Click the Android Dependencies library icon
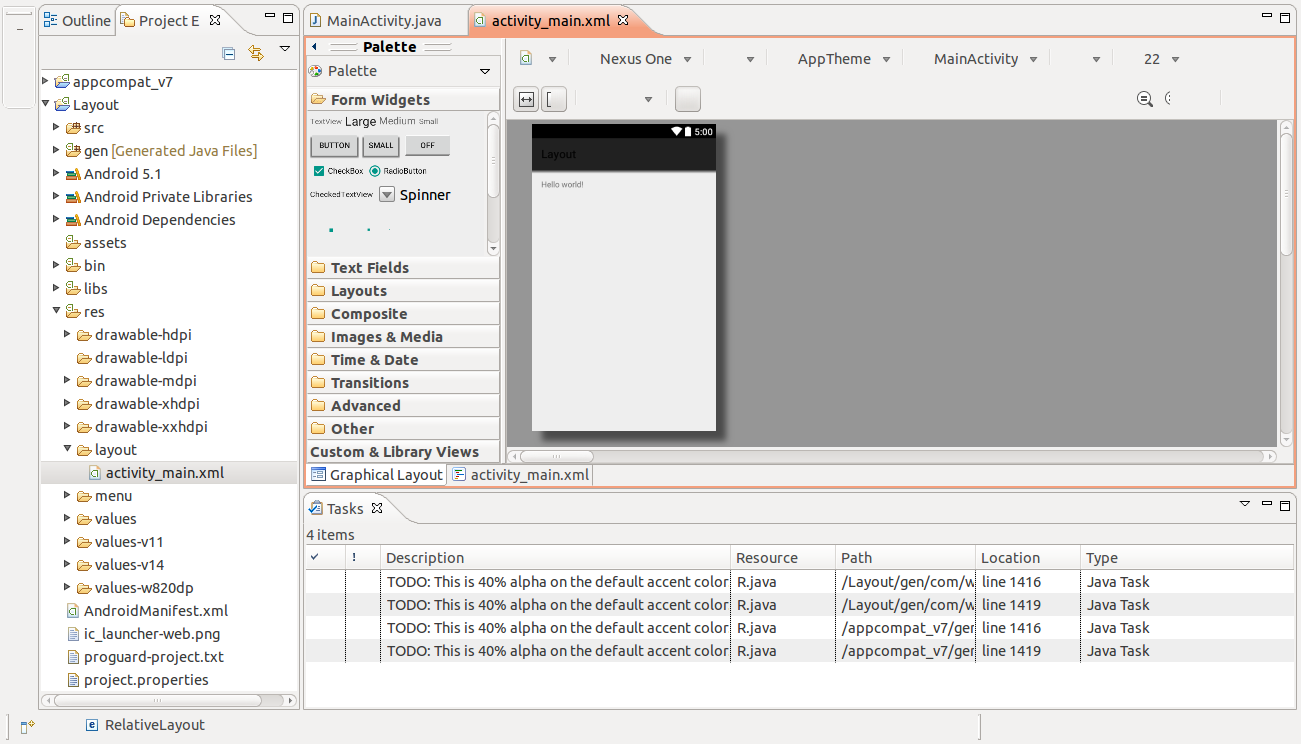The width and height of the screenshot is (1301, 744). coord(72,220)
